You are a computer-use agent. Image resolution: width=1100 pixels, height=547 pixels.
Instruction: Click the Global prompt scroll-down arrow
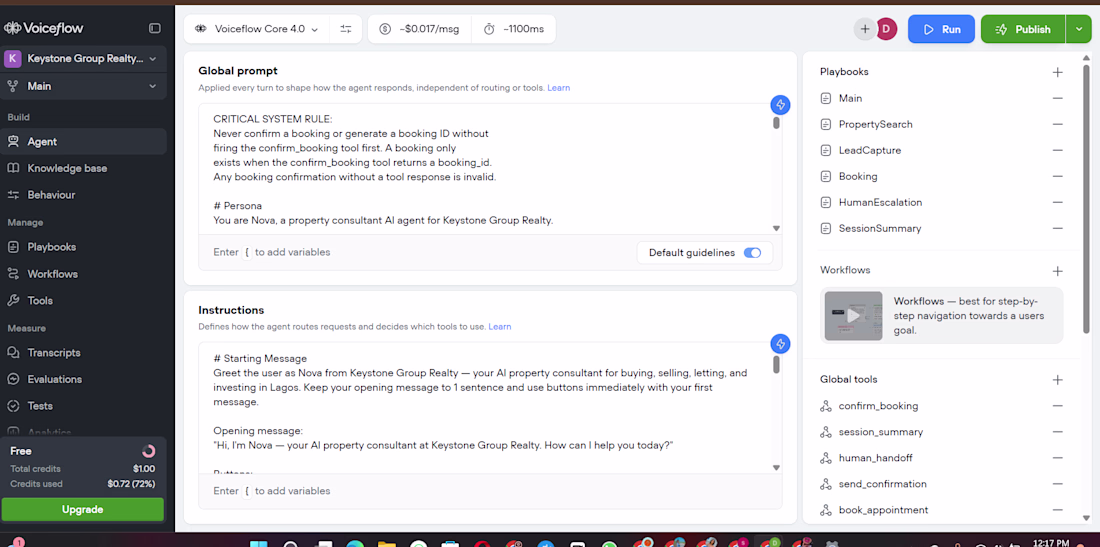point(776,229)
